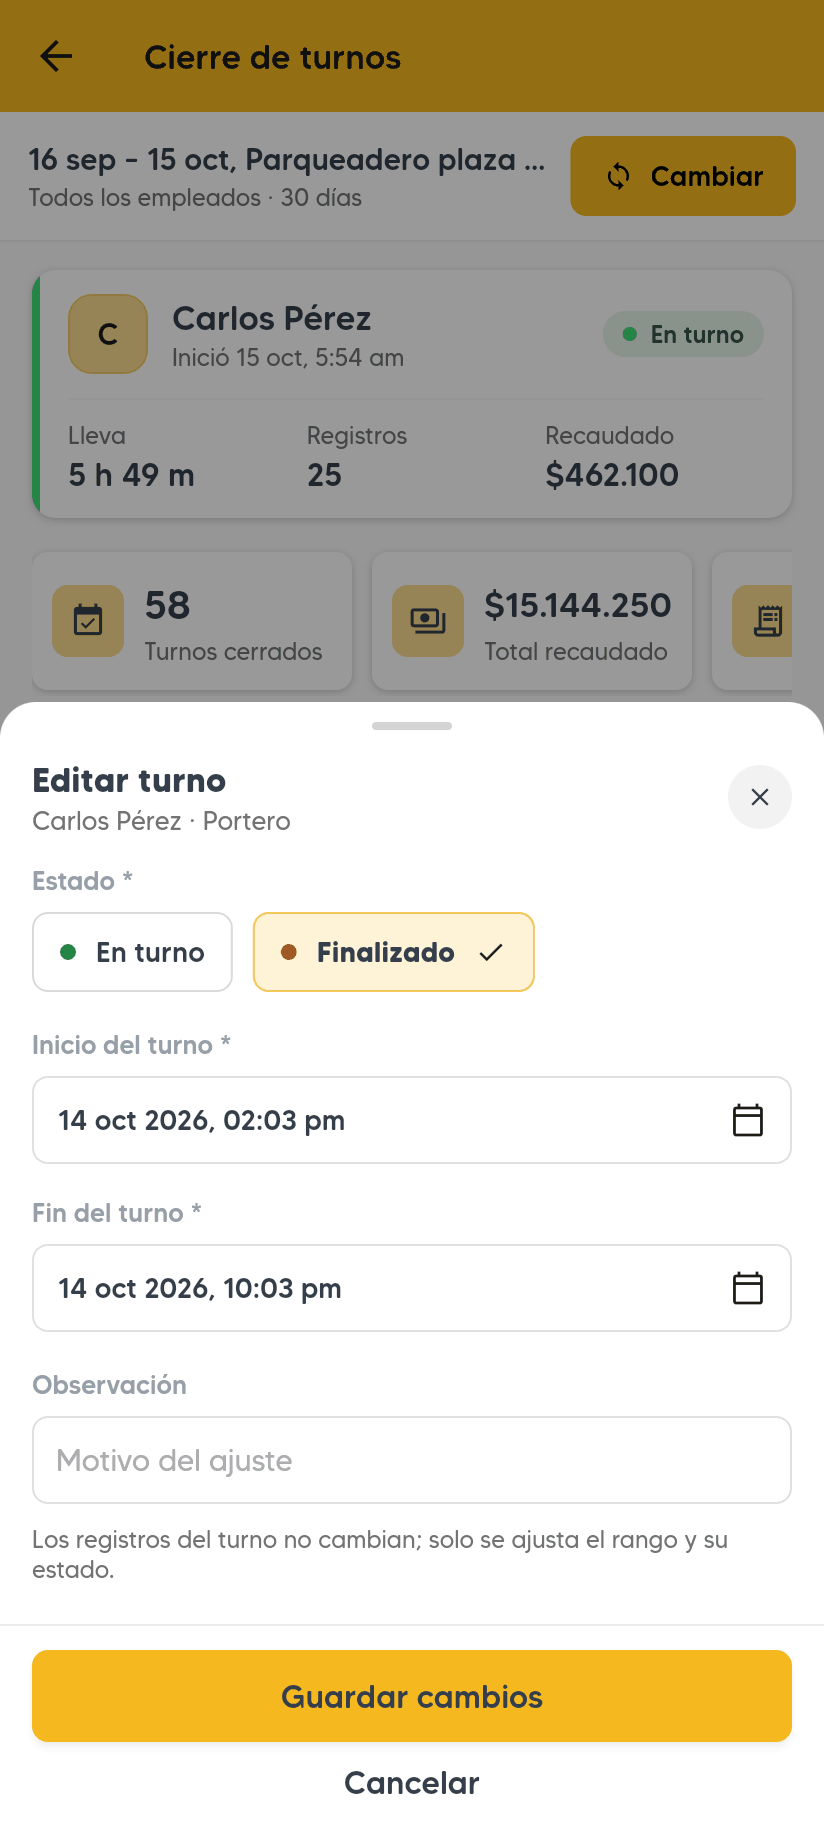Tap the Total recaudado money icon
The image size is (824, 1830).
[428, 621]
